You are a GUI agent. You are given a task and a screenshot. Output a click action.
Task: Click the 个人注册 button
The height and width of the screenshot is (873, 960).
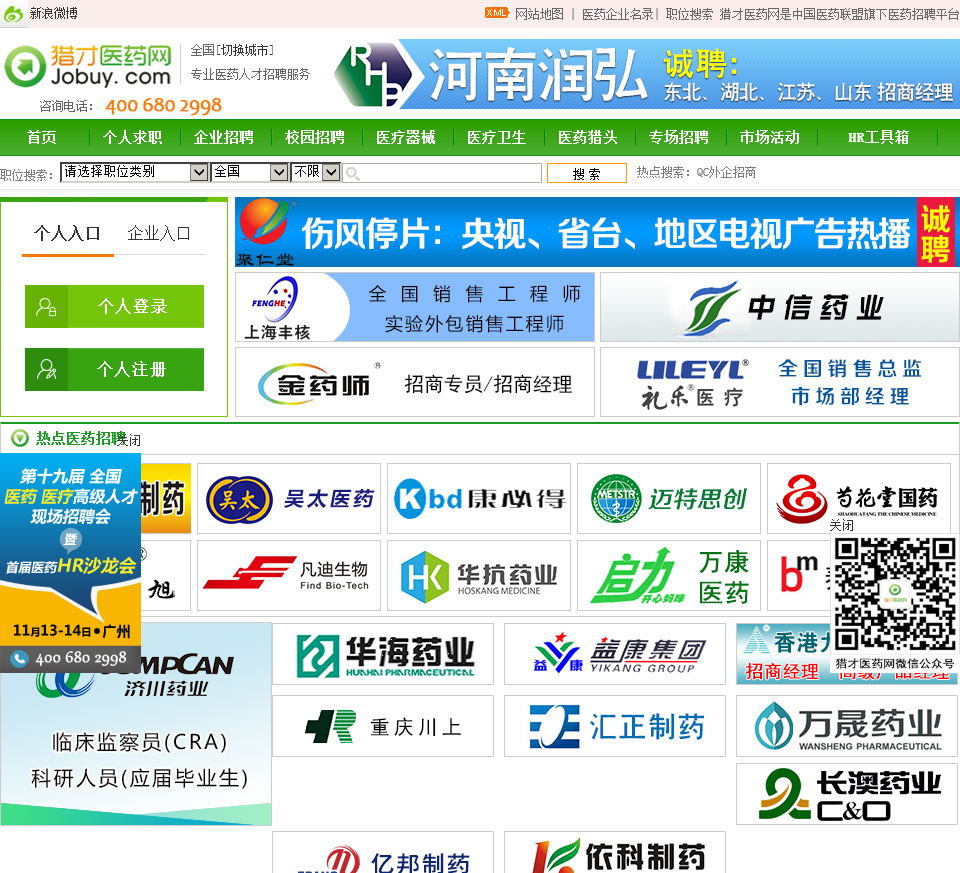(x=114, y=369)
